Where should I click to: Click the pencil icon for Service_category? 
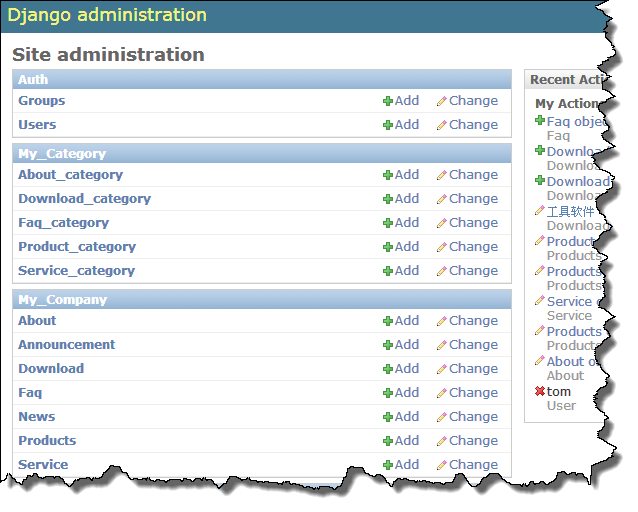tap(441, 271)
